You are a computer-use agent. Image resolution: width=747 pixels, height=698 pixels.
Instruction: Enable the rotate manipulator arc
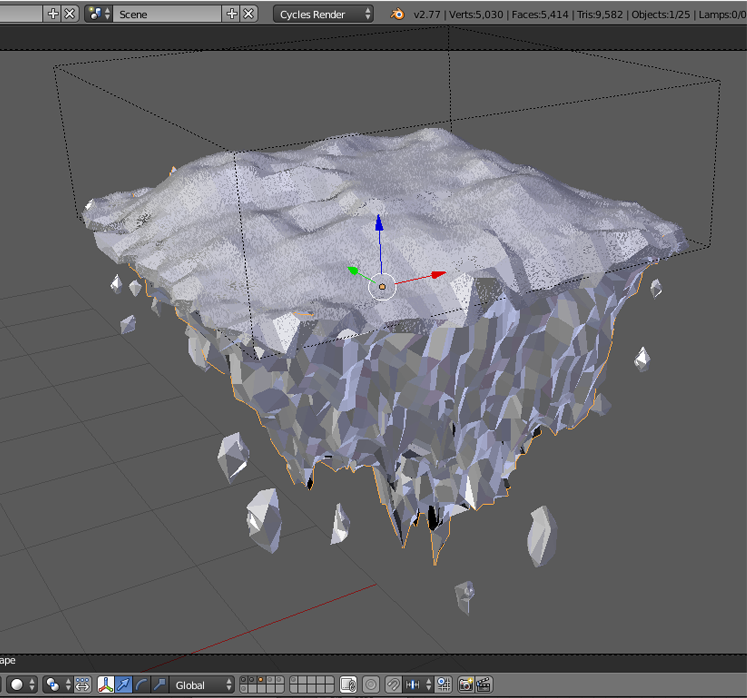point(141,685)
